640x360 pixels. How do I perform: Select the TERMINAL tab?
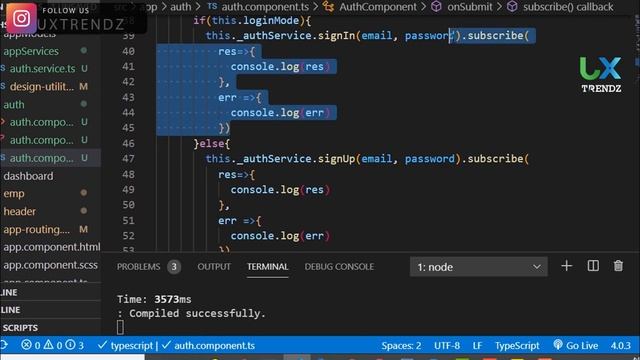267,267
